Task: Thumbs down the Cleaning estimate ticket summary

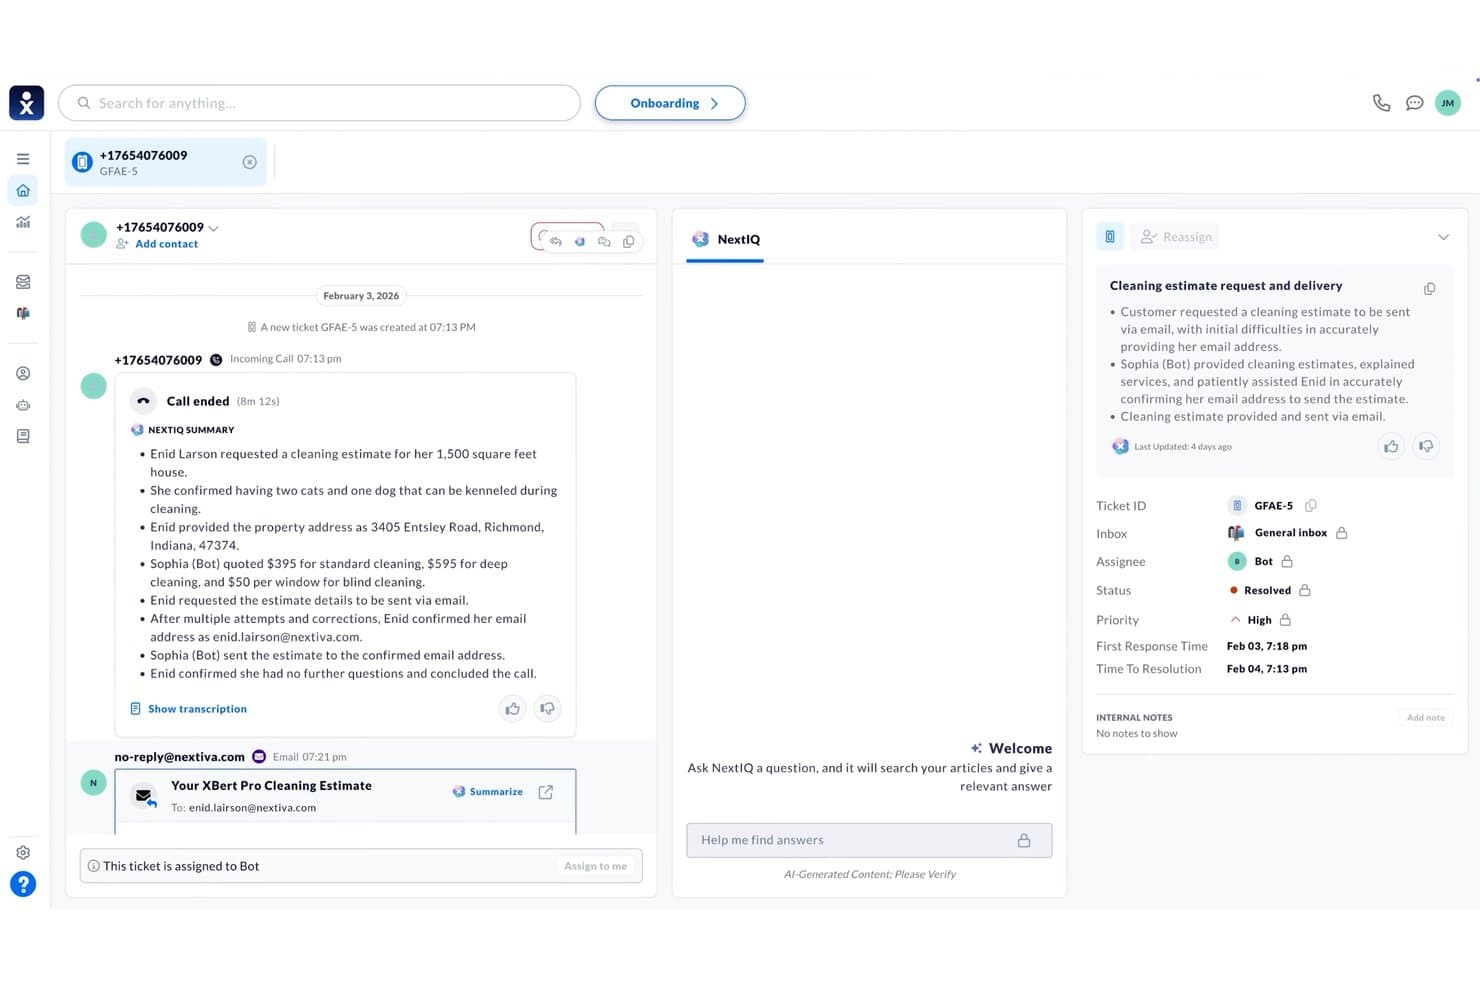Action: (1426, 446)
